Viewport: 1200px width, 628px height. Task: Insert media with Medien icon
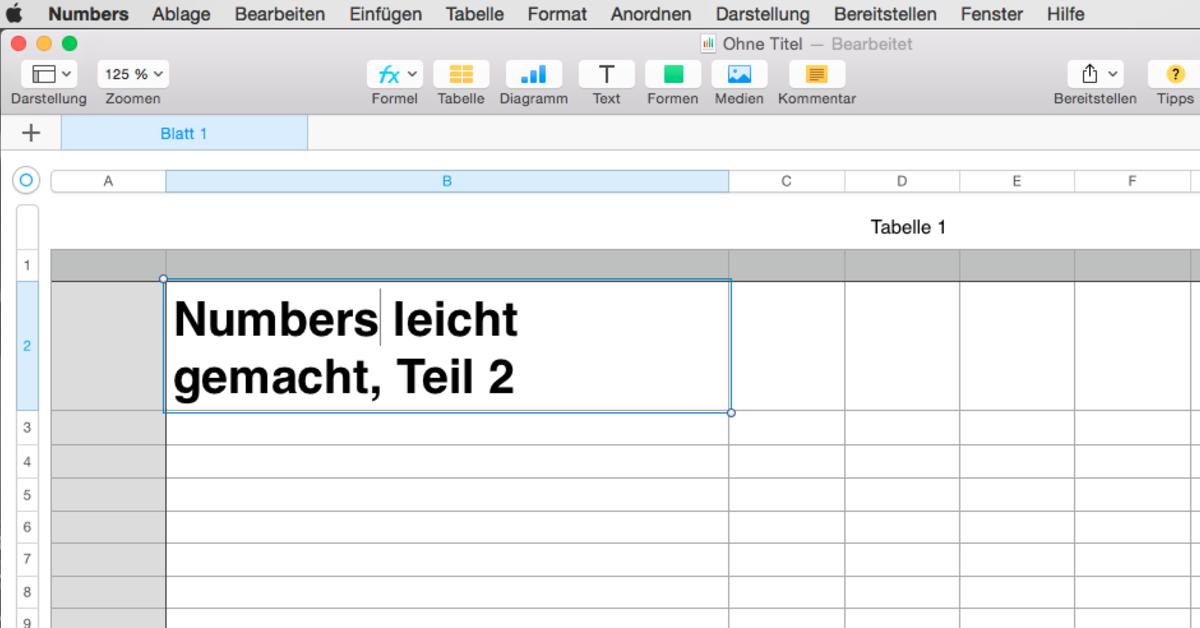pos(739,74)
